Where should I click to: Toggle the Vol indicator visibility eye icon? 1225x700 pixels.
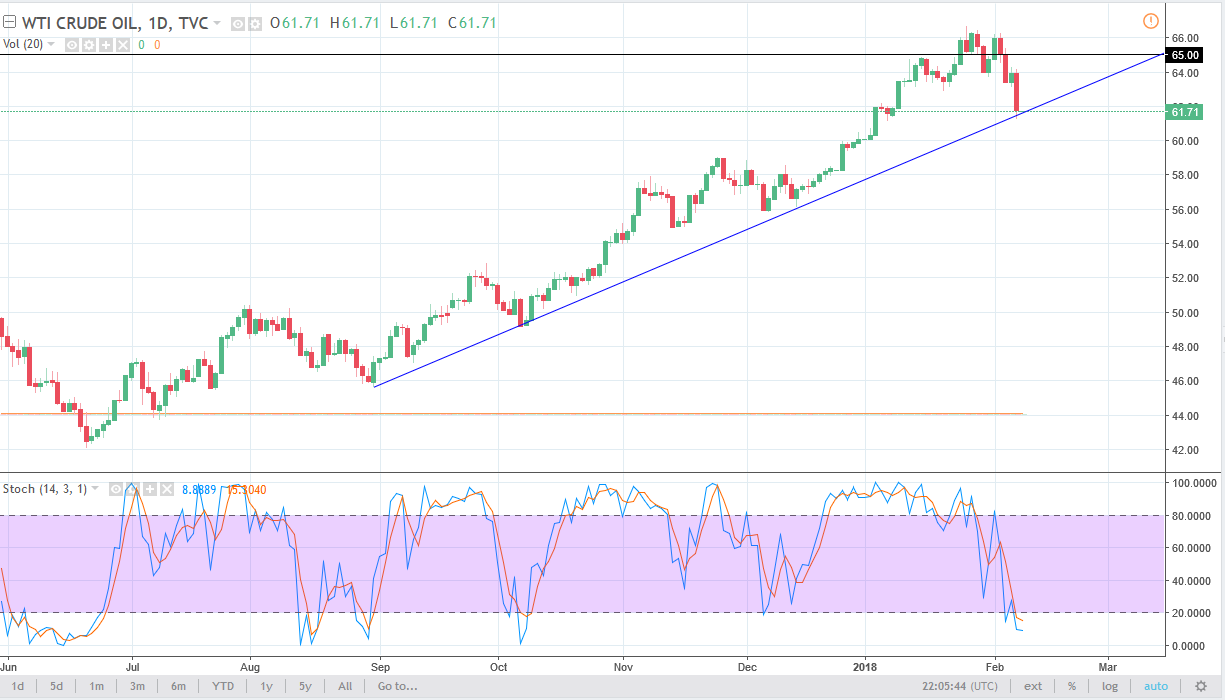click(x=72, y=44)
